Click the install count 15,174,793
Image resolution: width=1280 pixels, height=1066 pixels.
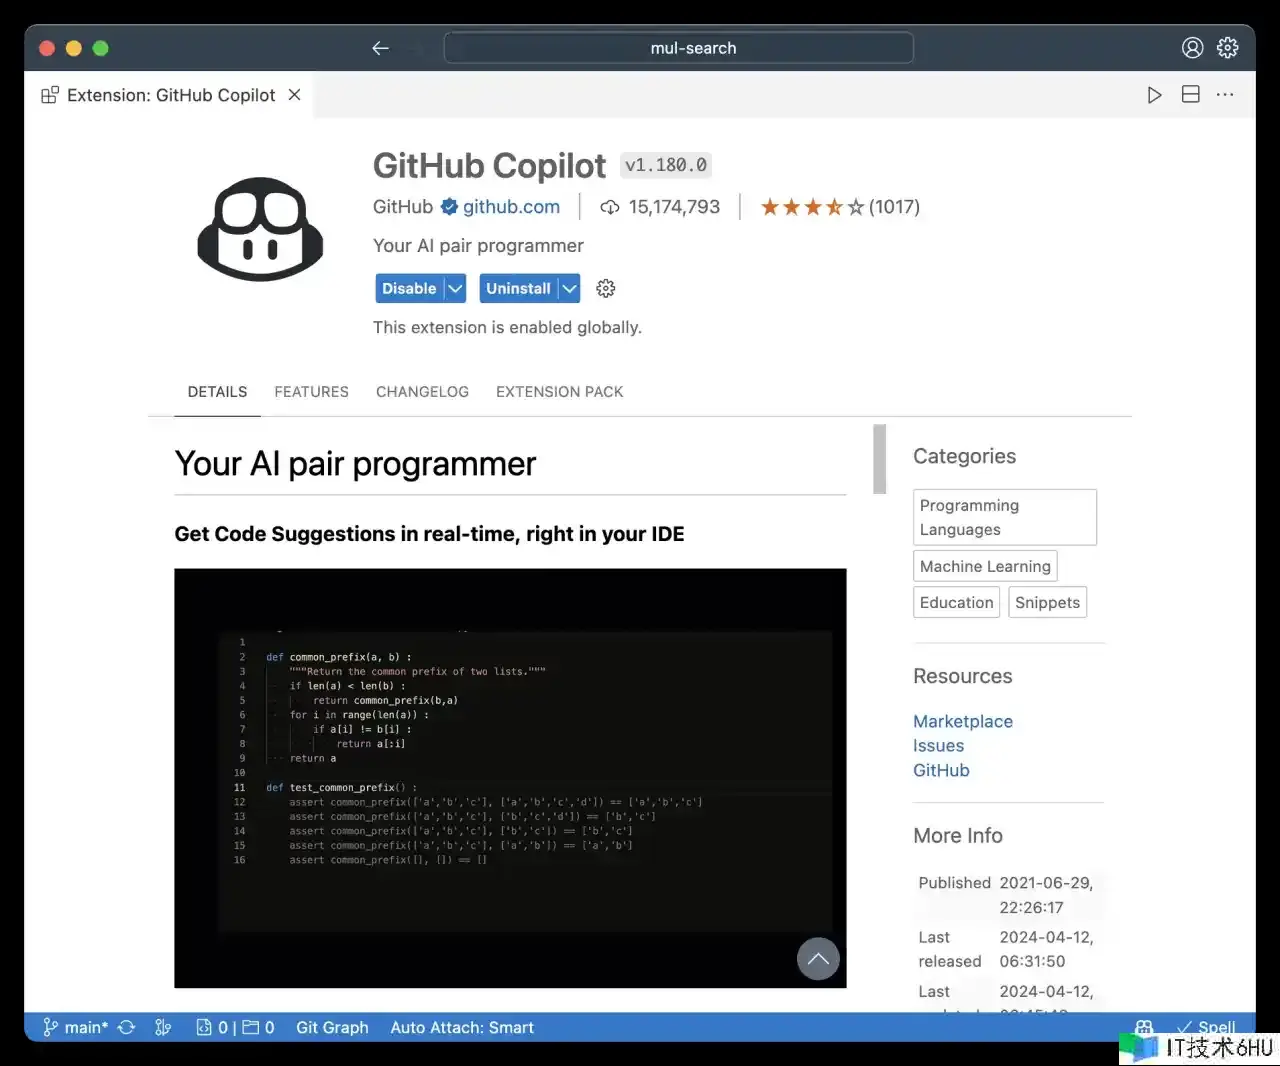[674, 207]
